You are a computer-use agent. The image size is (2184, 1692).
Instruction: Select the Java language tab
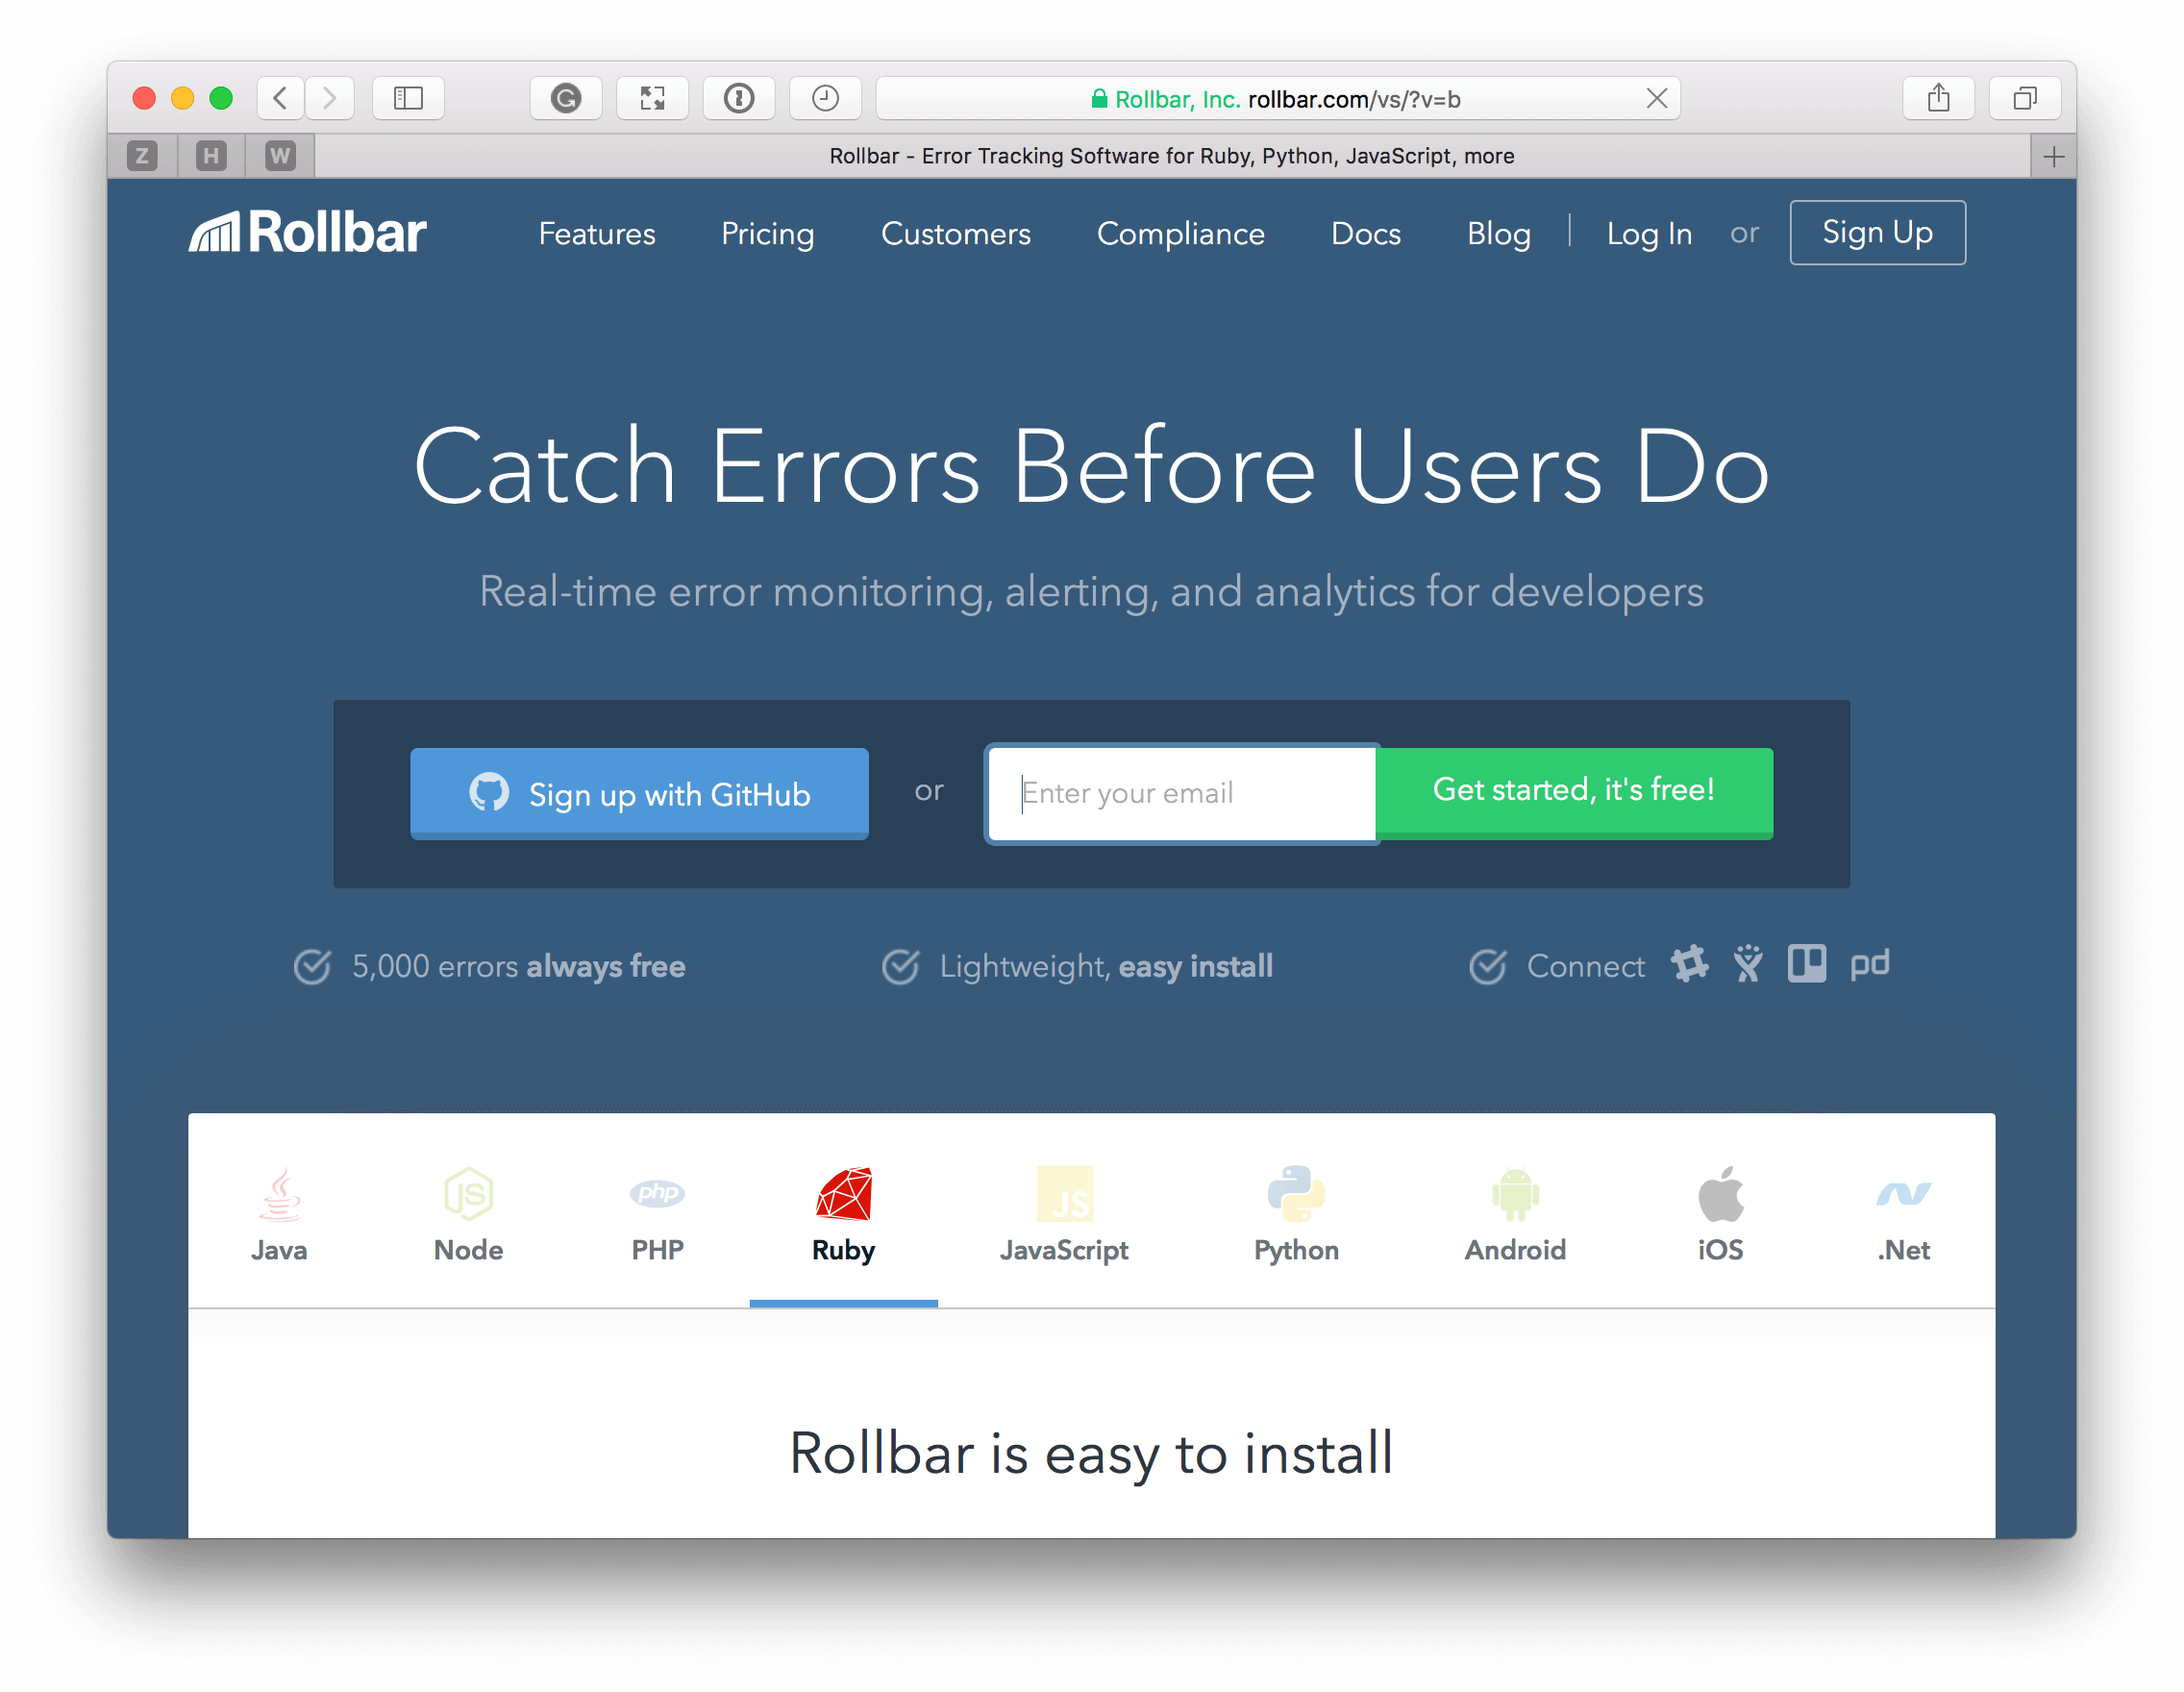[x=279, y=1214]
